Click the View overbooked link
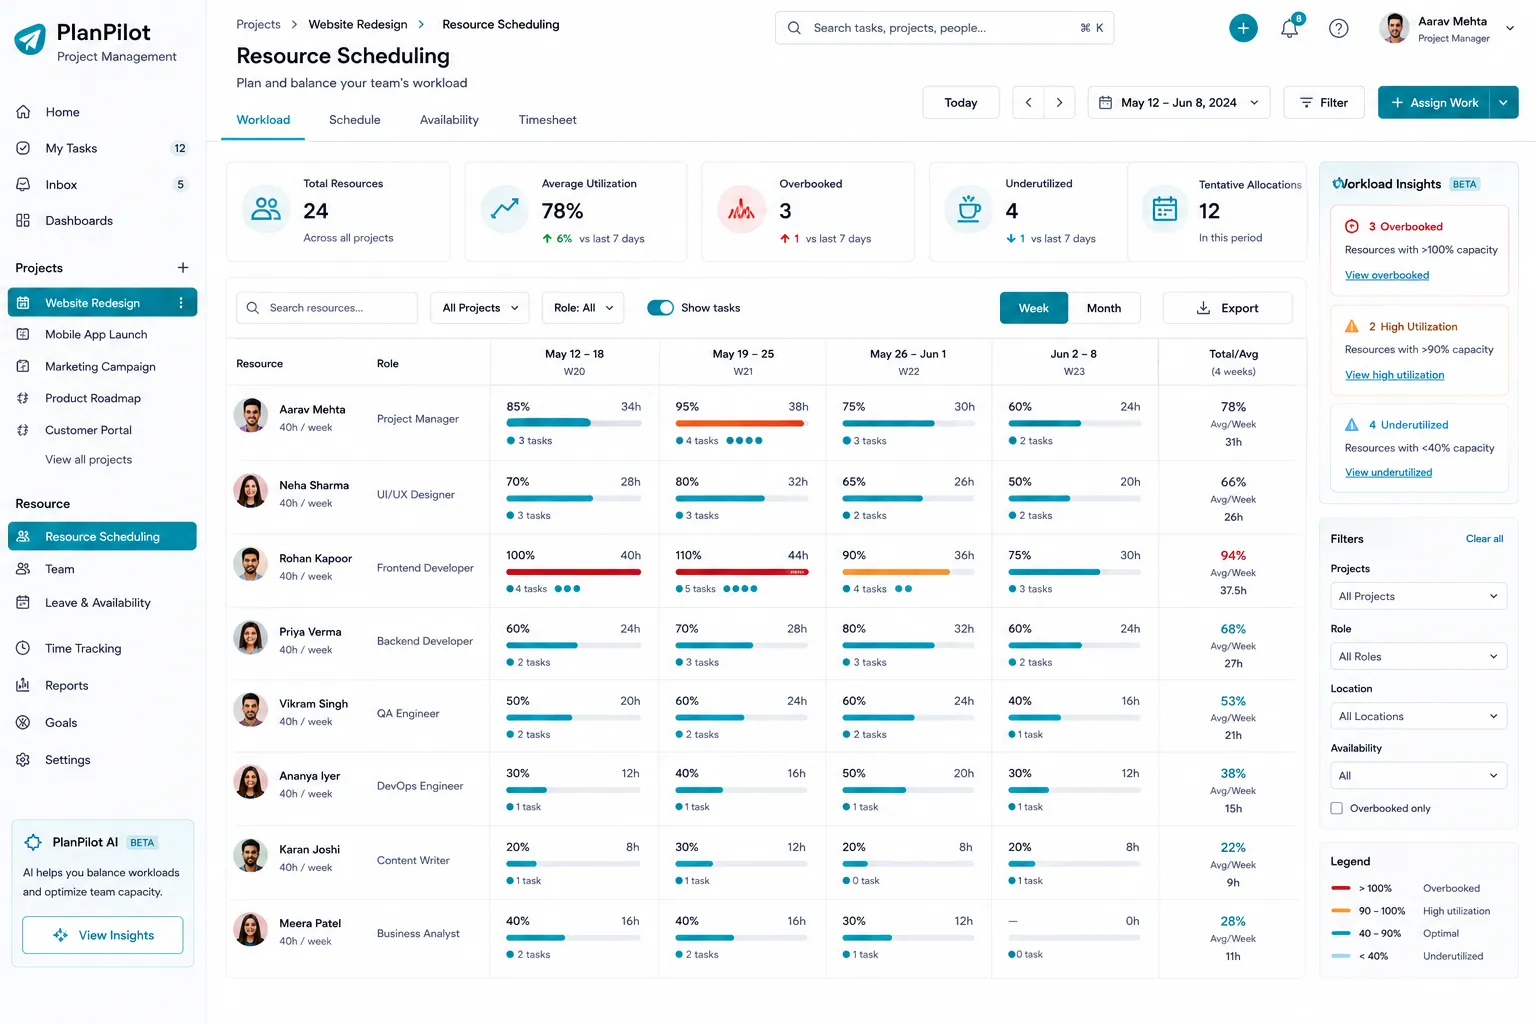The image size is (1536, 1024). (1387, 275)
